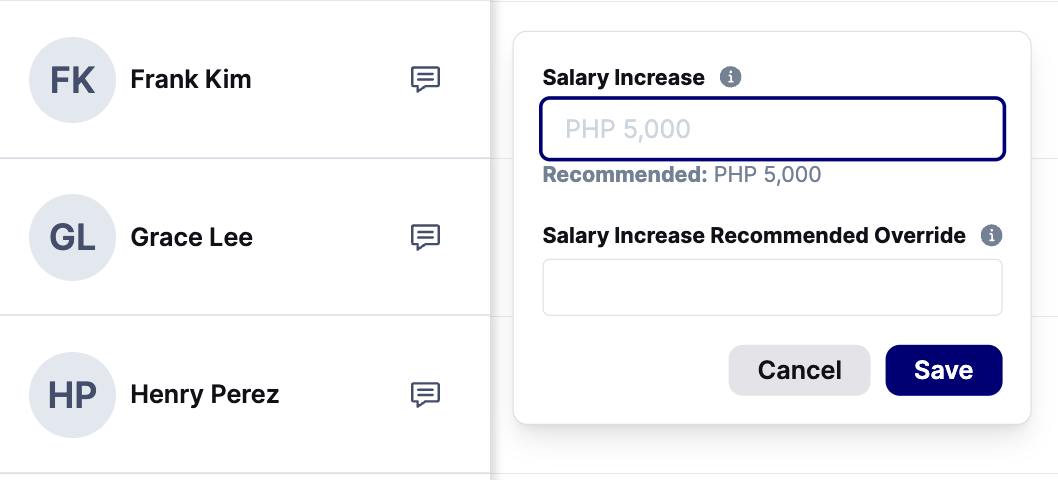The width and height of the screenshot is (1058, 480).
Task: Click the GL avatar circle
Action: click(x=72, y=237)
